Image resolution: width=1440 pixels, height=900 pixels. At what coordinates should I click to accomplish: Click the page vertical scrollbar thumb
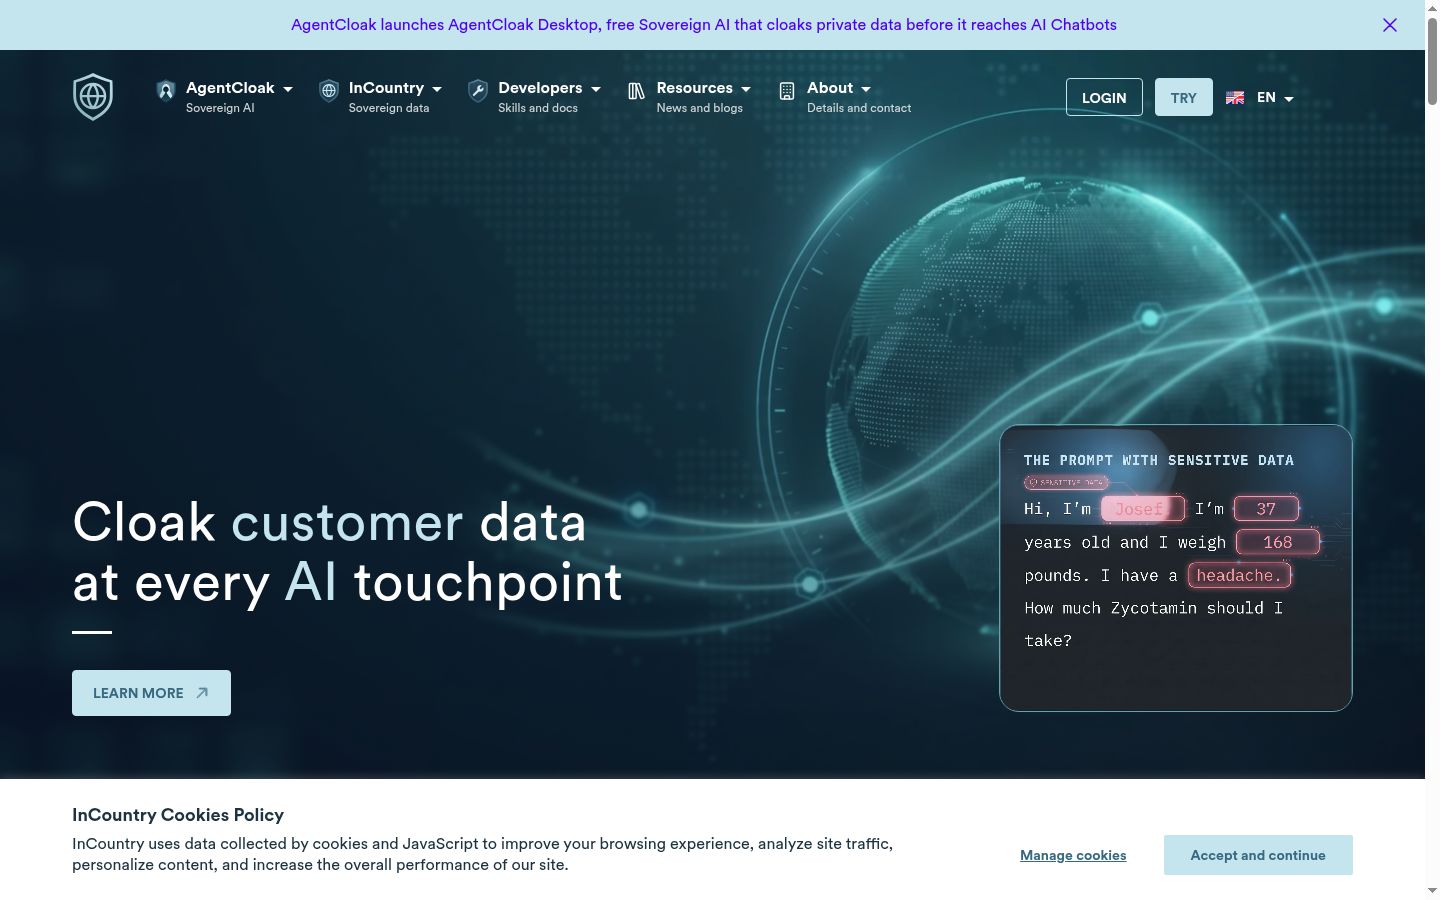[1432, 60]
